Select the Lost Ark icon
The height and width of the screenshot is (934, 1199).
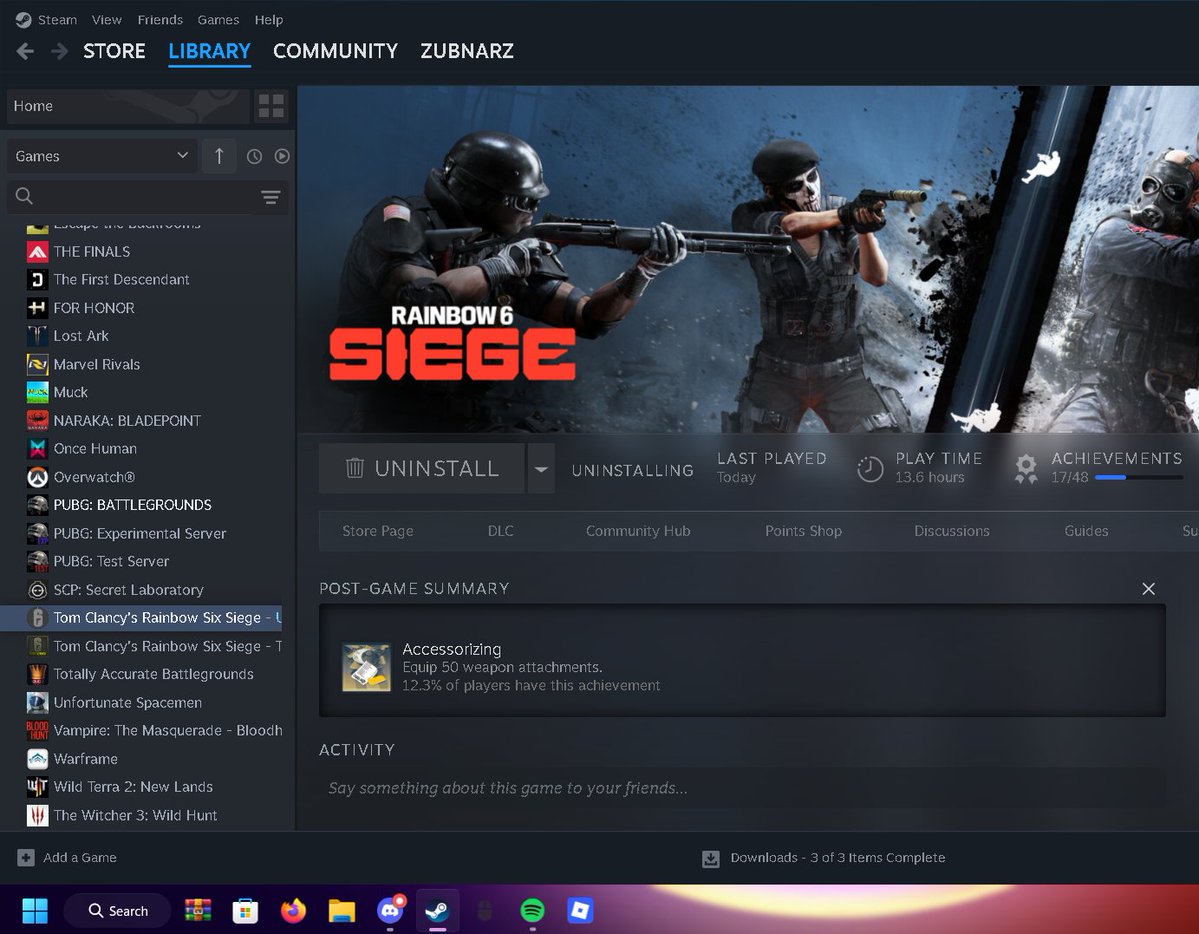(37, 336)
